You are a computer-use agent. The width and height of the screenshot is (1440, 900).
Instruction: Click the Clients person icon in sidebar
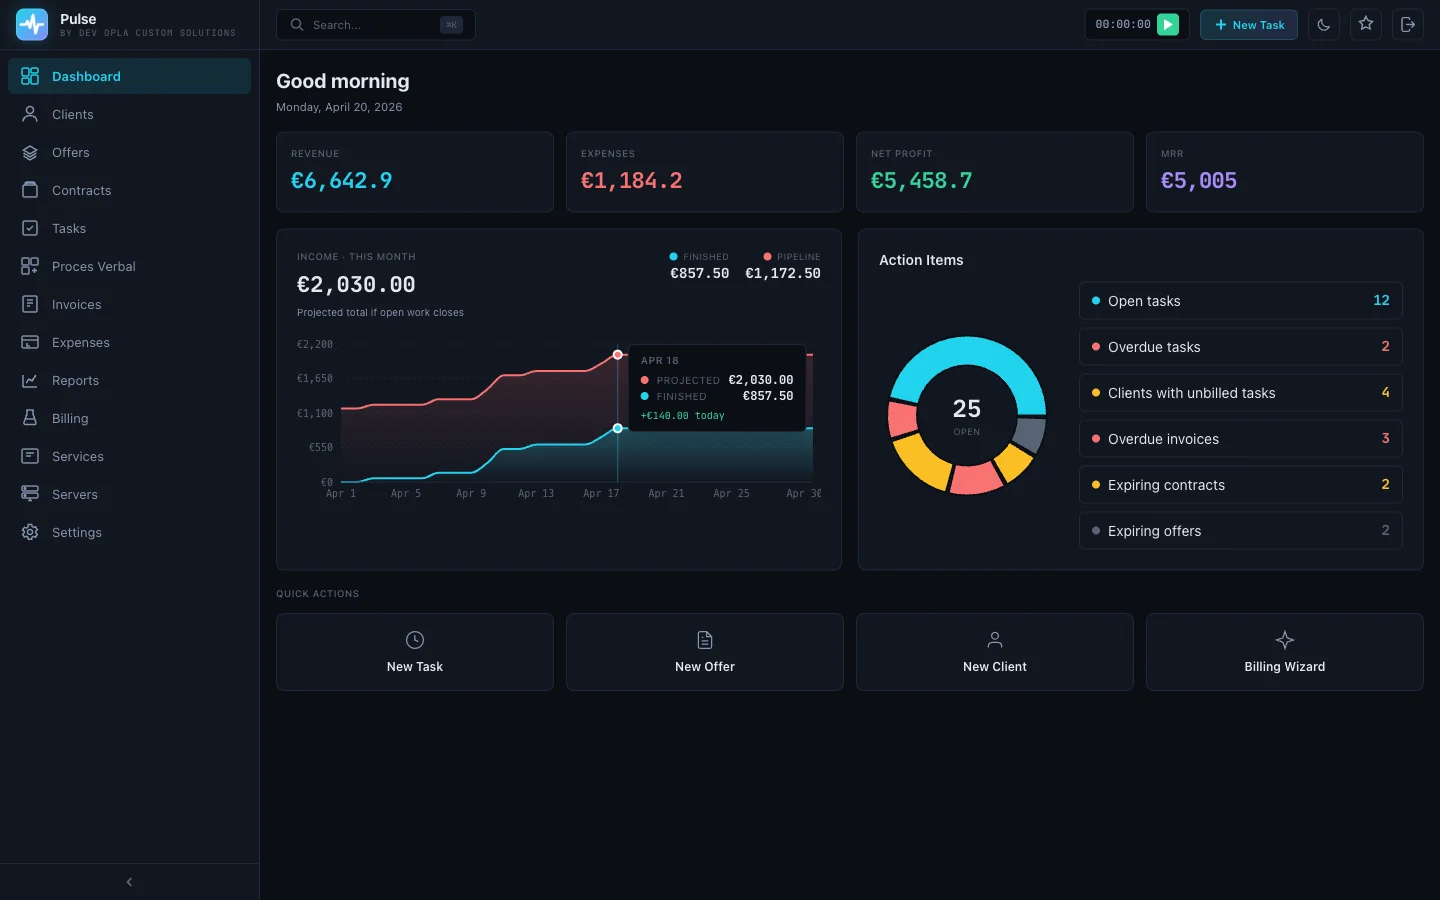(x=30, y=114)
